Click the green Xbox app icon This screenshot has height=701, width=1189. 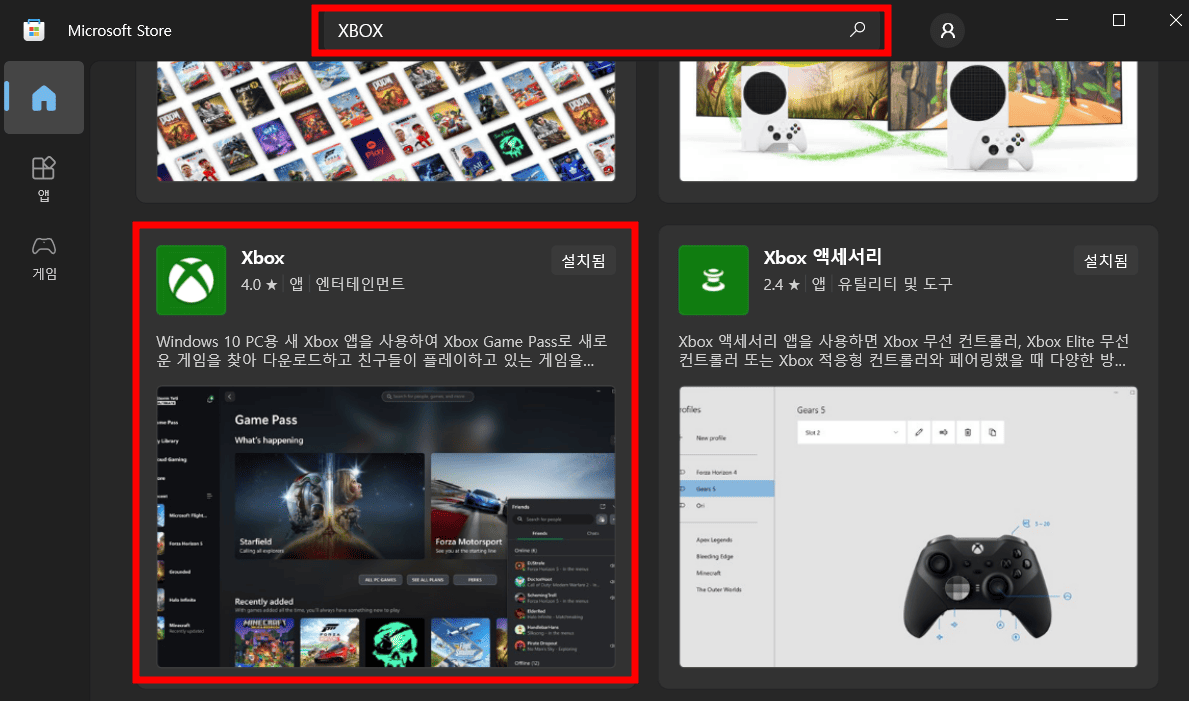191,280
